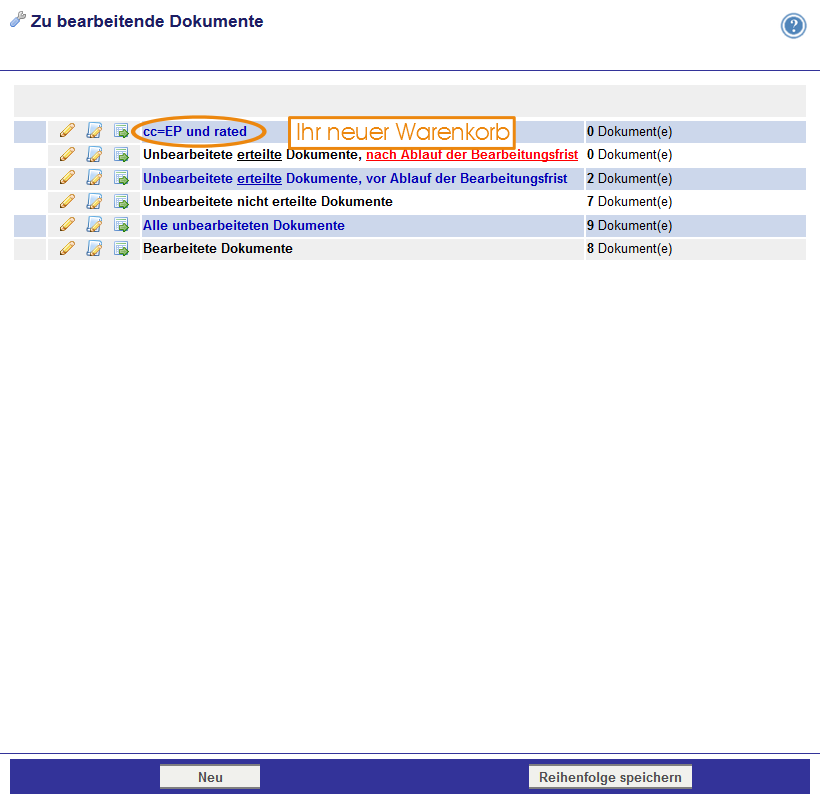820x804 pixels.
Task: Open Unbearbeitete erteilte Dokumente nach Ablauf der Bearbeitungsfrist
Action: point(360,155)
